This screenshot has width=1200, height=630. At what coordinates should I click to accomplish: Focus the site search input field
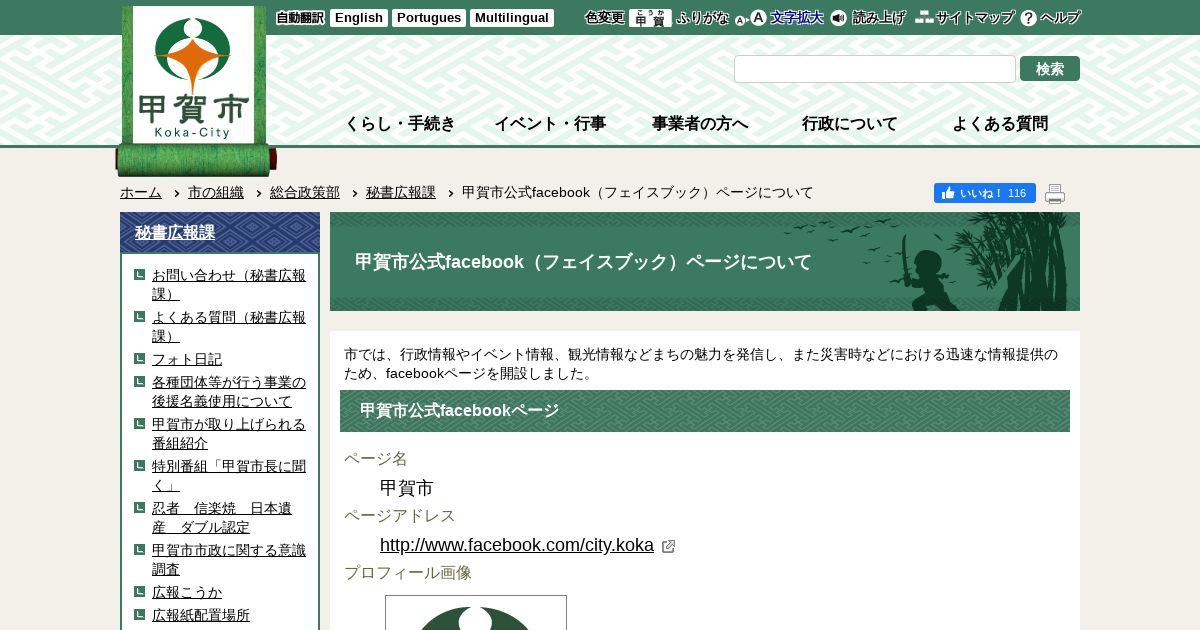[x=875, y=69]
